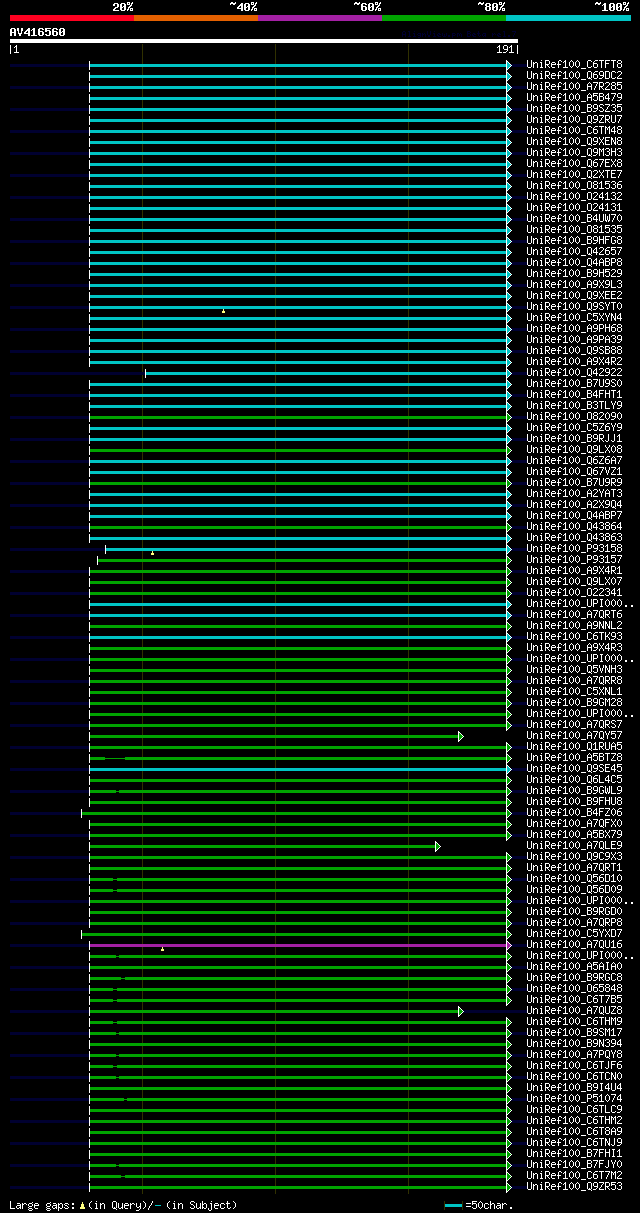Click the alignment end arrowhead for A7QY57
Image resolution: width=640 pixels, height=1213 pixels.
pyautogui.click(x=461, y=736)
